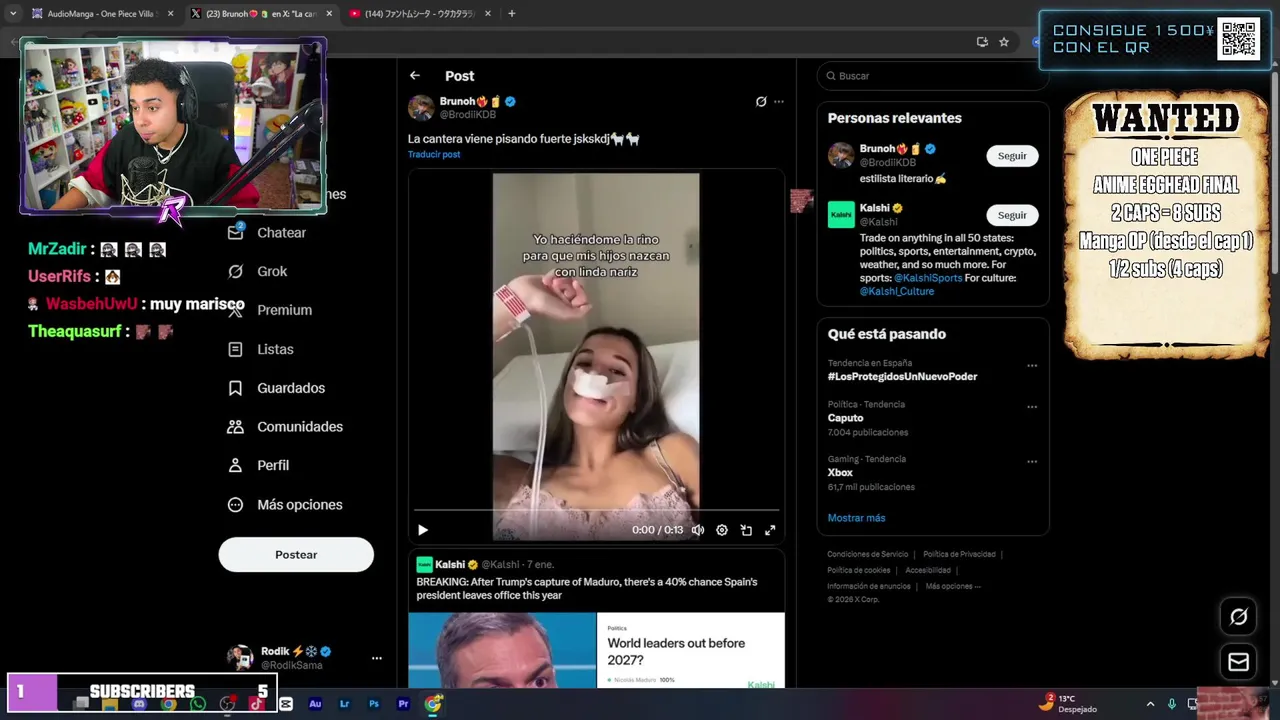This screenshot has width=1280, height=720.
Task: Close the AudioManga tab
Action: (170, 14)
